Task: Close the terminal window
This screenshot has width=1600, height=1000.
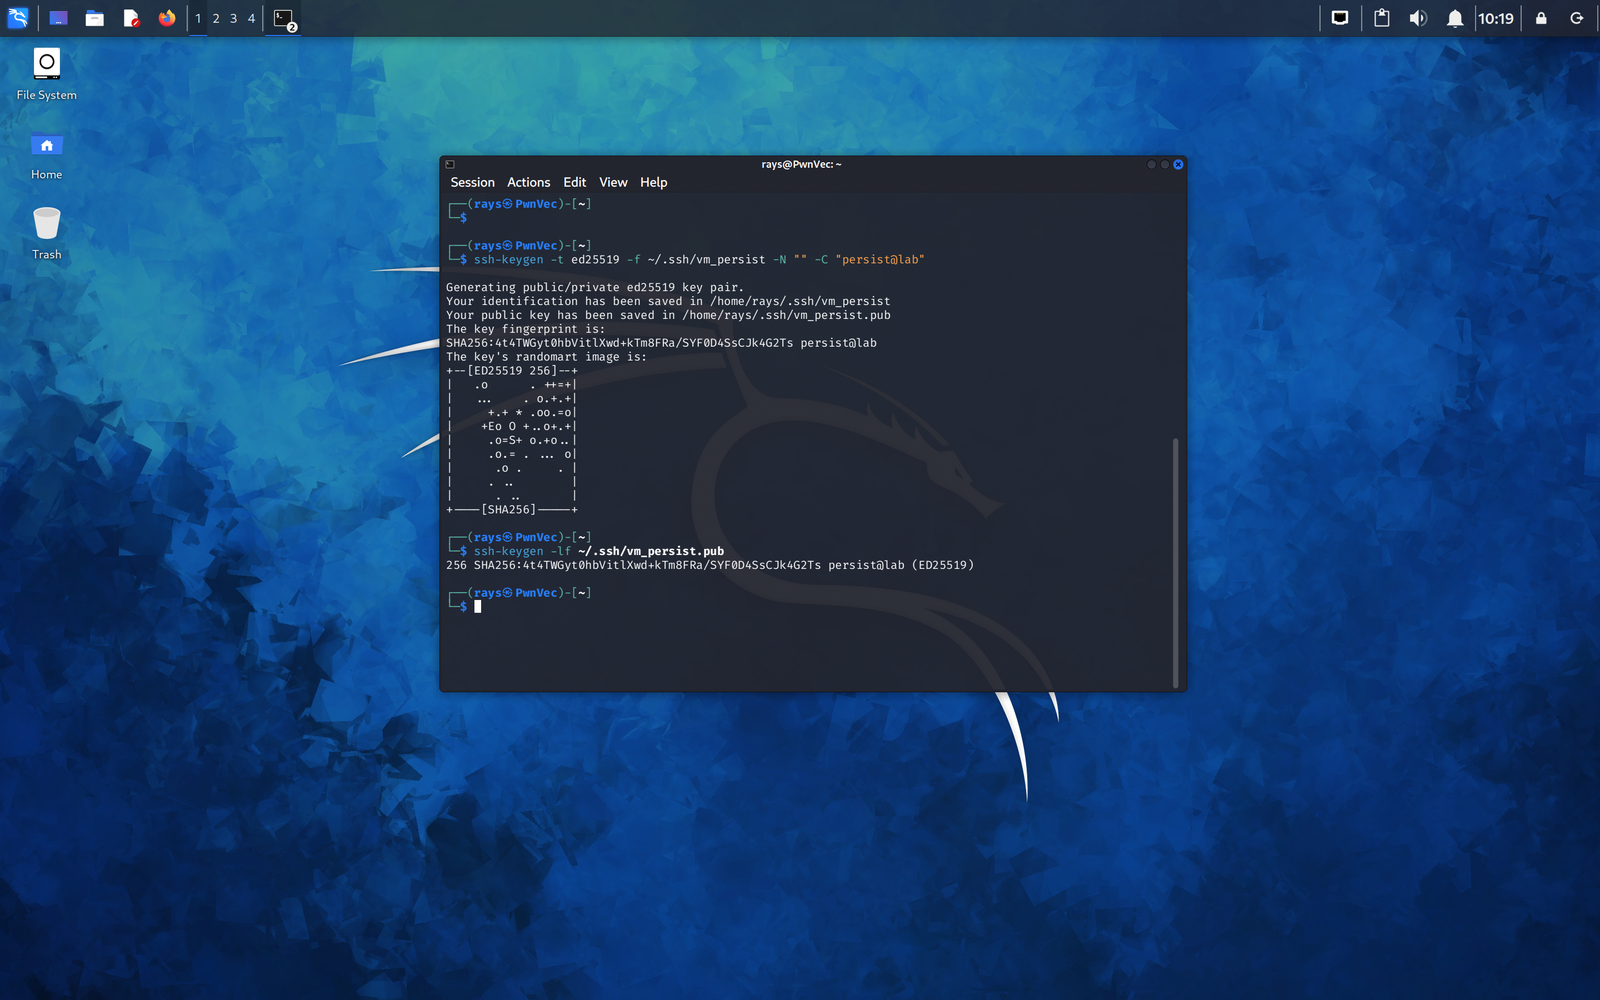Action: pyautogui.click(x=1178, y=164)
